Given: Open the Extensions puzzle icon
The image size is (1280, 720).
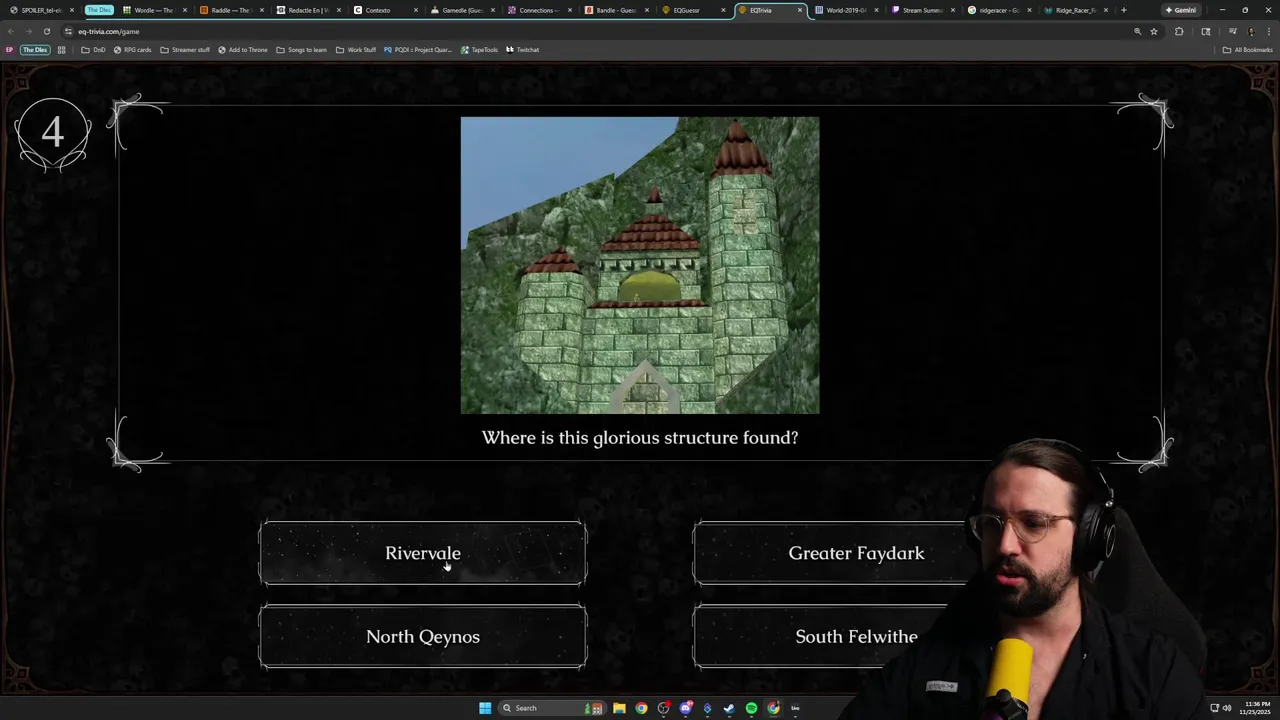Looking at the screenshot, I should pos(1179,31).
